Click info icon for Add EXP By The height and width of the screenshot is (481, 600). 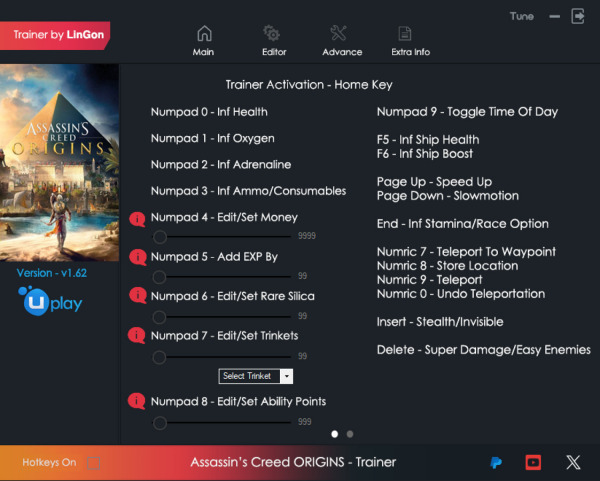click(137, 257)
